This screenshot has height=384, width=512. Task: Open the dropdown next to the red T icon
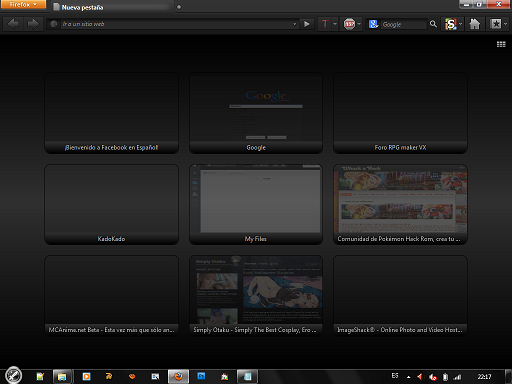pyautogui.click(x=335, y=24)
